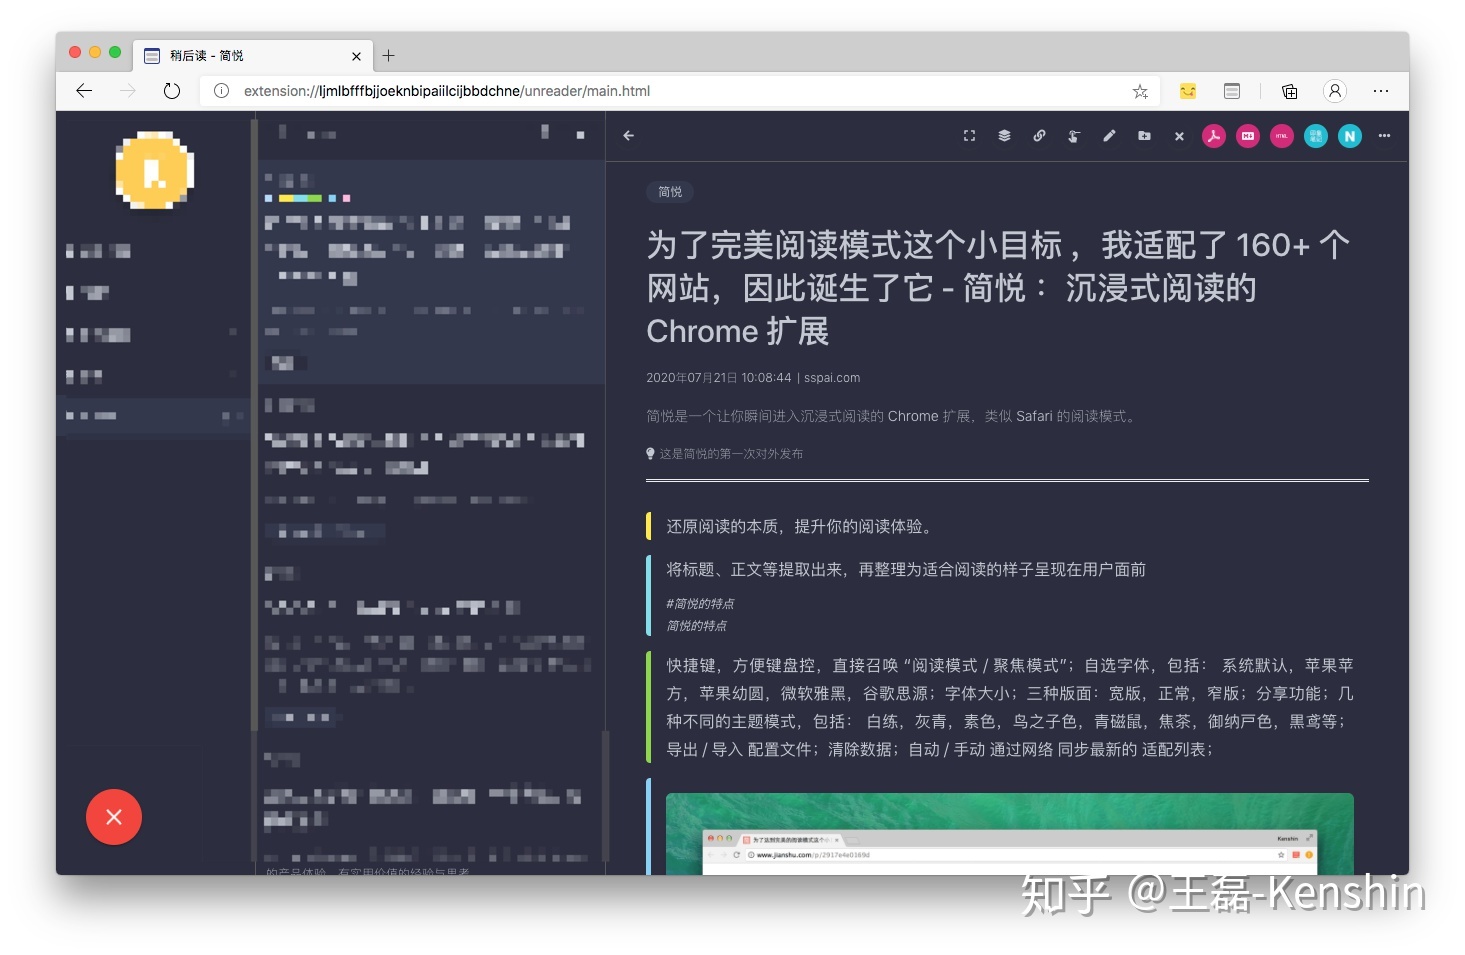The width and height of the screenshot is (1465, 955).
Task: Click the square icon atop article list
Action: pyautogui.click(x=580, y=135)
